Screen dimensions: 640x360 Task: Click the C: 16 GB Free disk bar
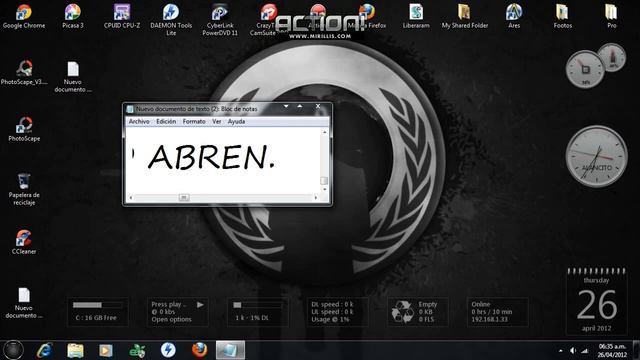97,305
